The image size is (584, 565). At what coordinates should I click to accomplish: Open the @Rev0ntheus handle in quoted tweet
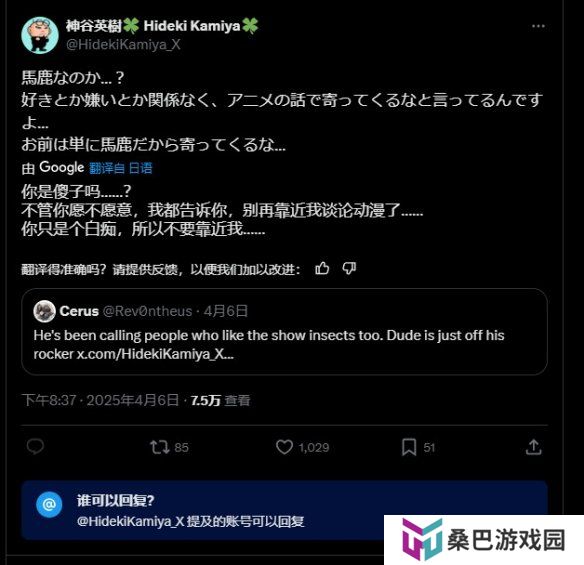click(x=147, y=311)
